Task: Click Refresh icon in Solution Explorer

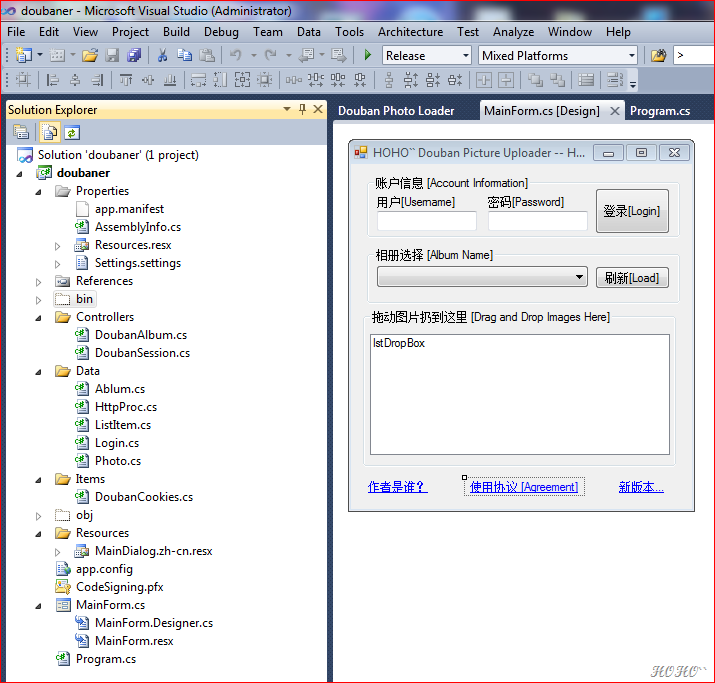Action: pyautogui.click(x=72, y=133)
